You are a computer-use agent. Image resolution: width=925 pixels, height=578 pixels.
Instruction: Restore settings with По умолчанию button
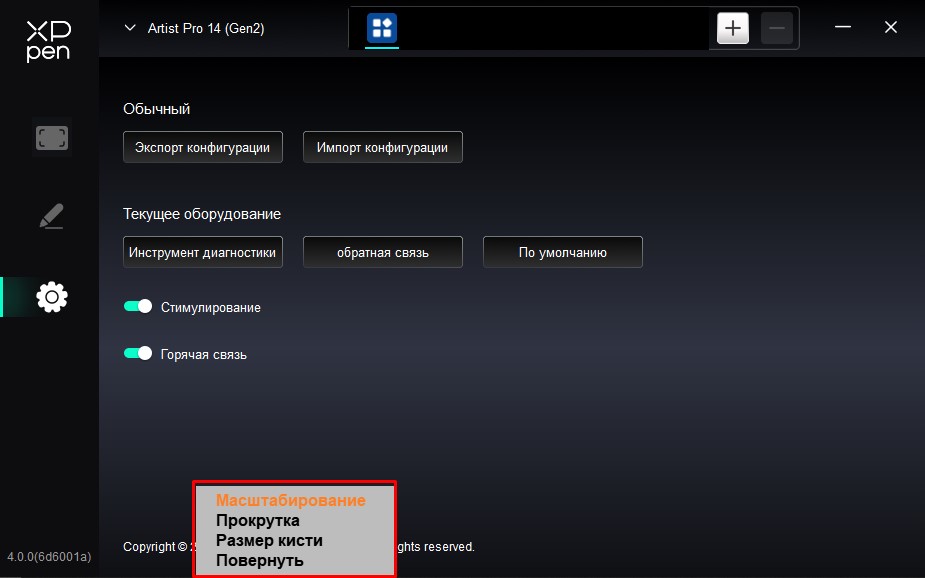pos(563,252)
